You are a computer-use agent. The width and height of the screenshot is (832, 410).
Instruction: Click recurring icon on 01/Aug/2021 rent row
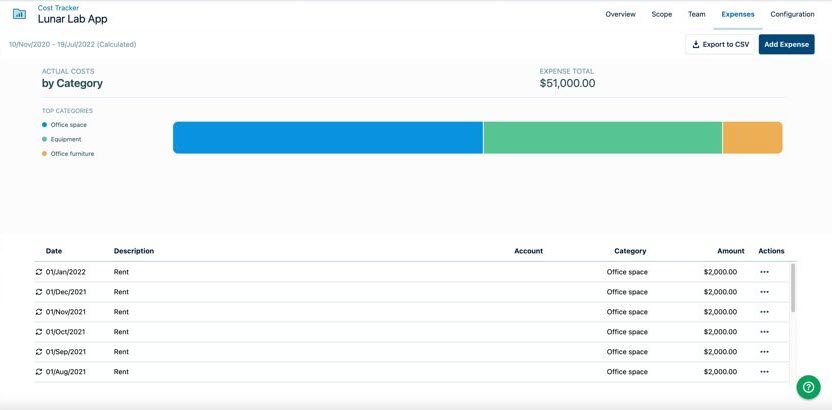pos(39,372)
